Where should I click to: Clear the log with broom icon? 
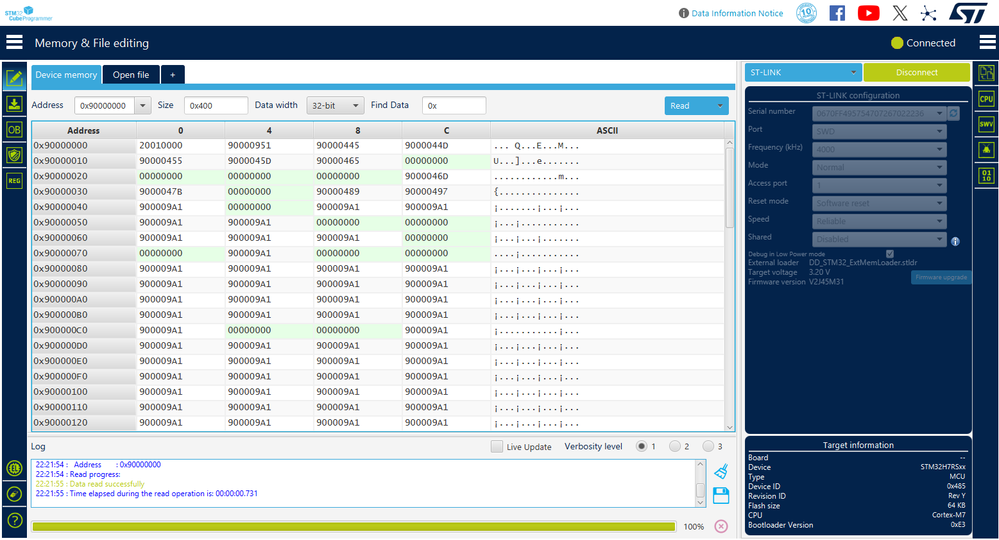pyautogui.click(x=721, y=471)
